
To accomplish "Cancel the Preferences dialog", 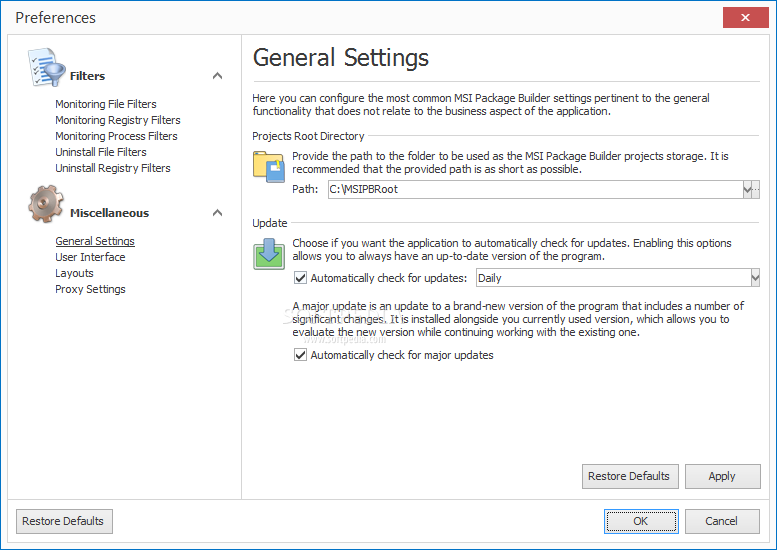I will click(722, 521).
